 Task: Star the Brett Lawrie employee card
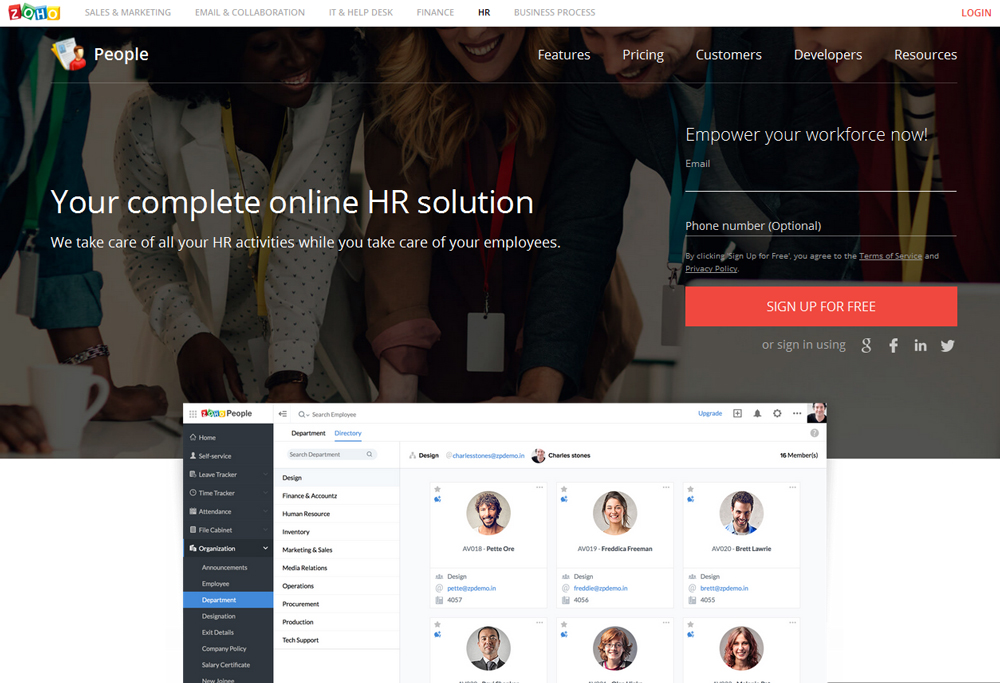pos(690,489)
